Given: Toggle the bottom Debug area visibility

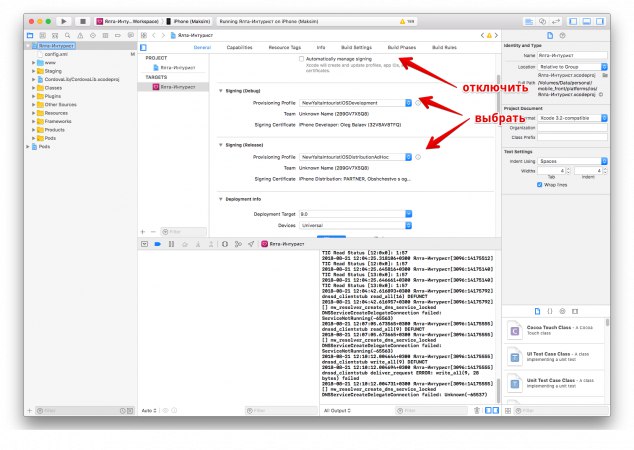Looking at the screenshot, I should click(586, 21).
